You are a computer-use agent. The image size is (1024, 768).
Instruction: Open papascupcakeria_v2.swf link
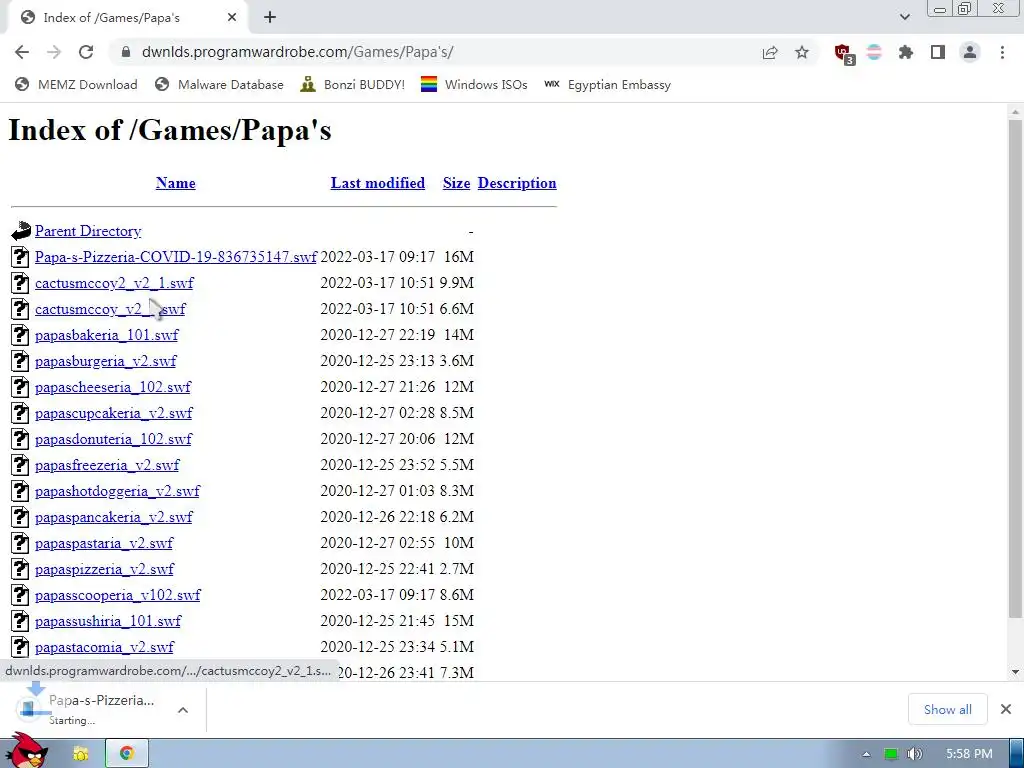coord(114,413)
